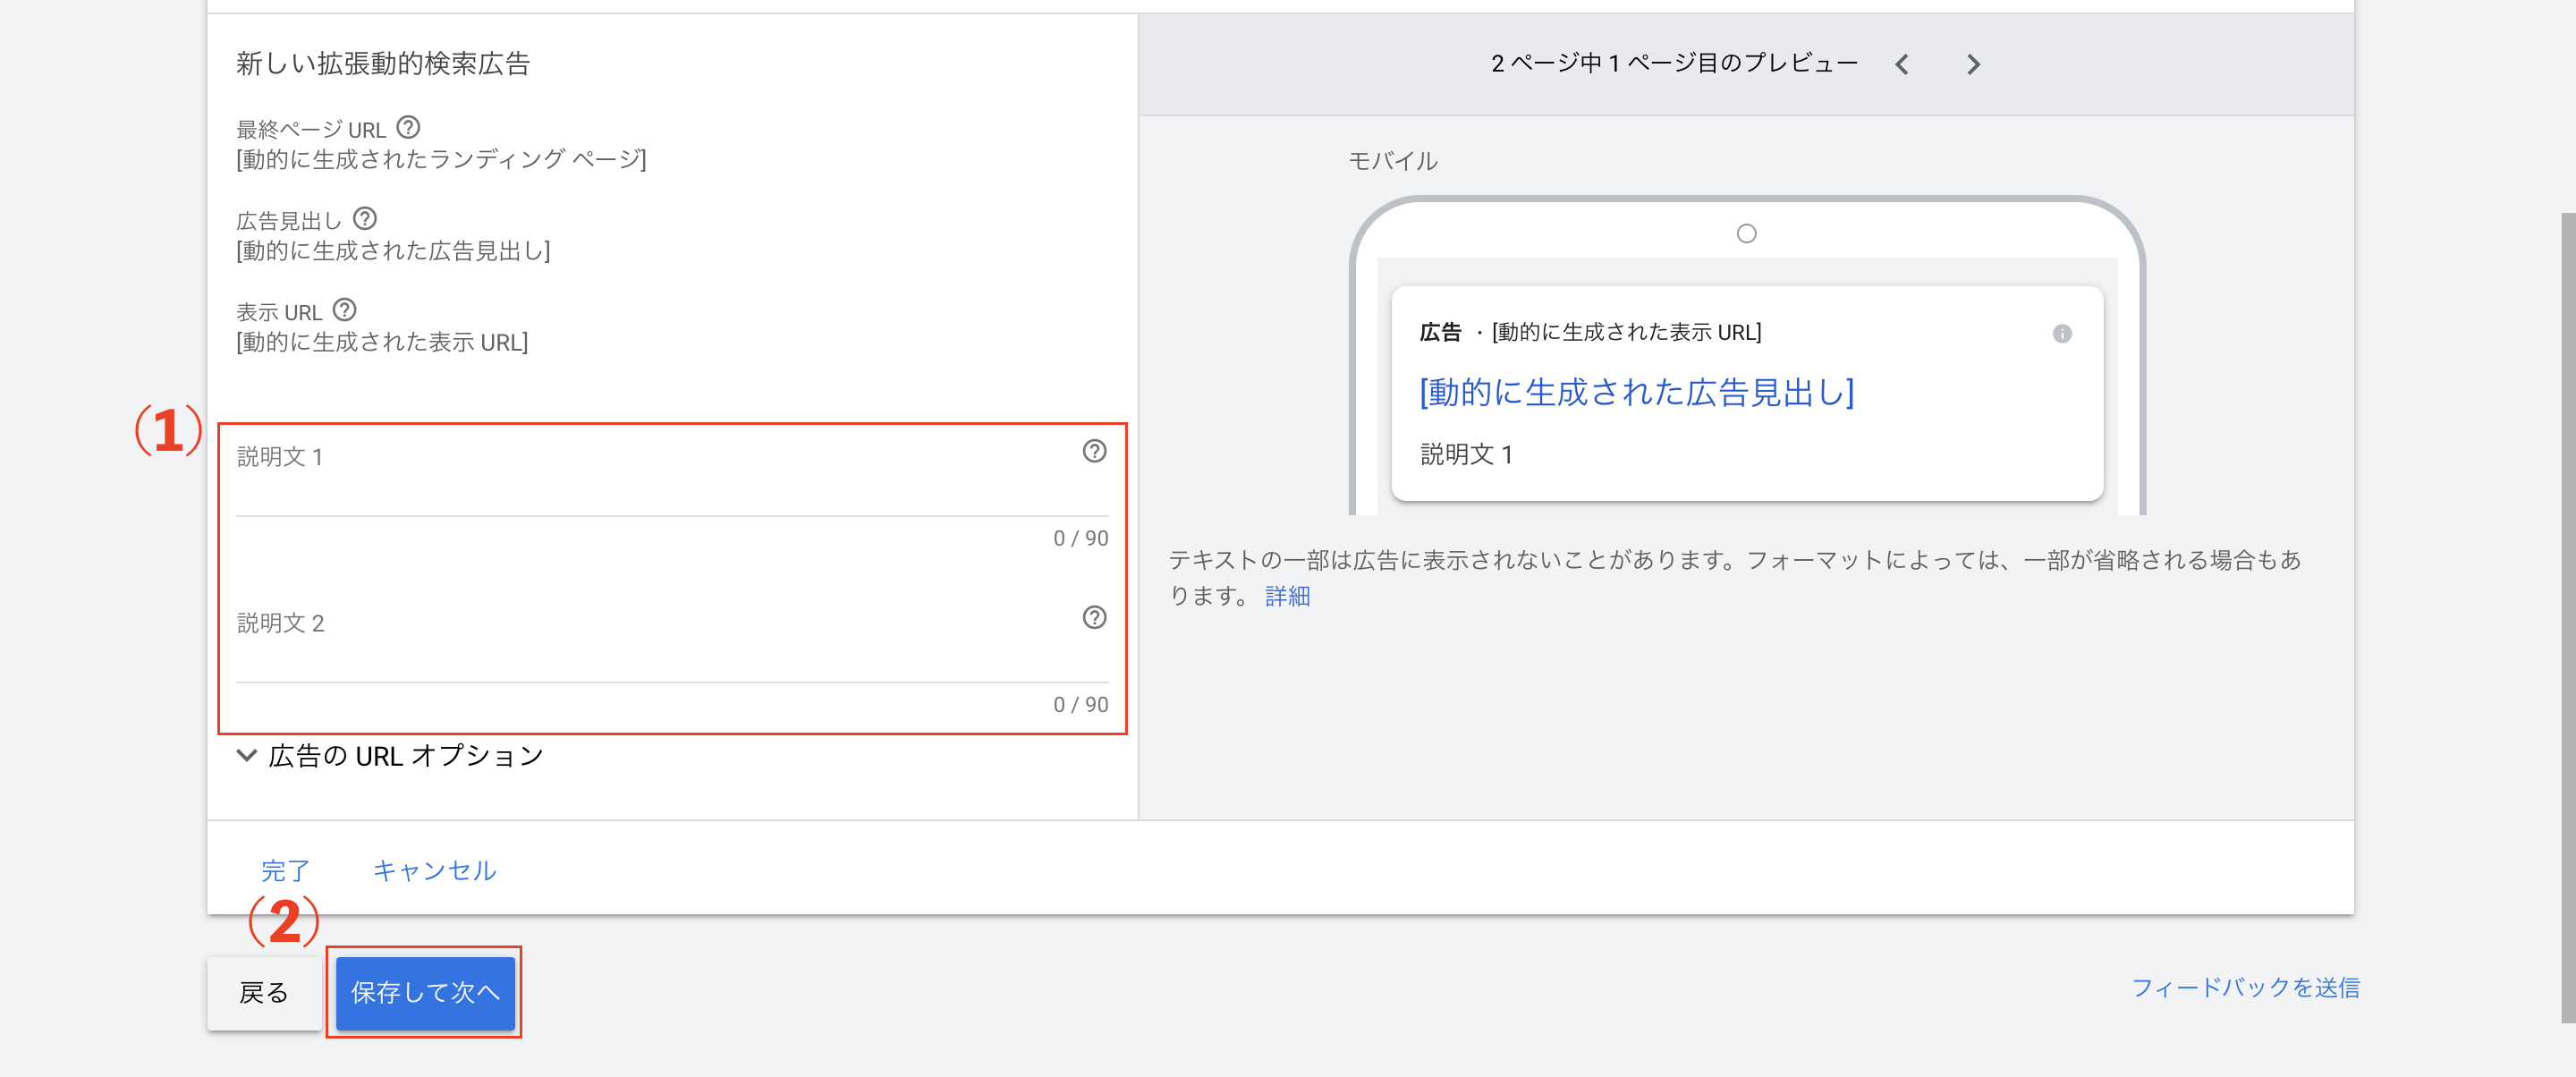This screenshot has width=2576, height=1077.
Task: Show the next preview page with the right arrow
Action: pyautogui.click(x=1973, y=63)
